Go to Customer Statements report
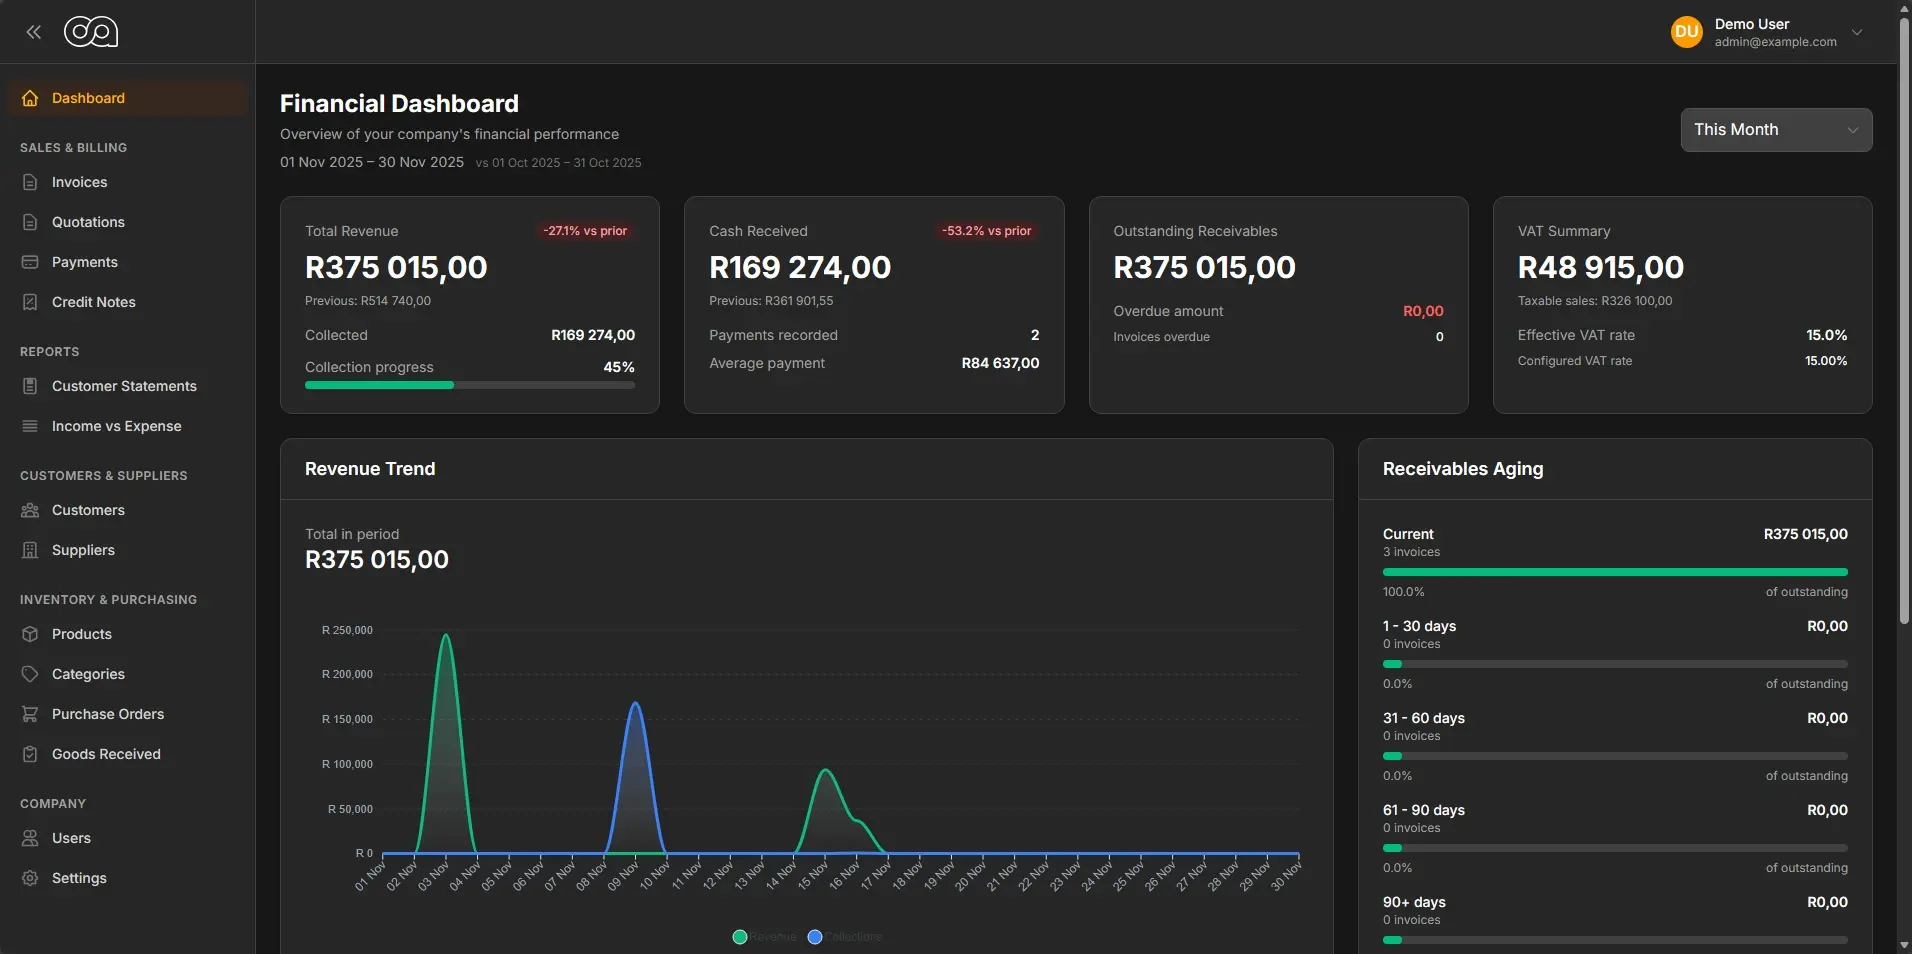 124,386
